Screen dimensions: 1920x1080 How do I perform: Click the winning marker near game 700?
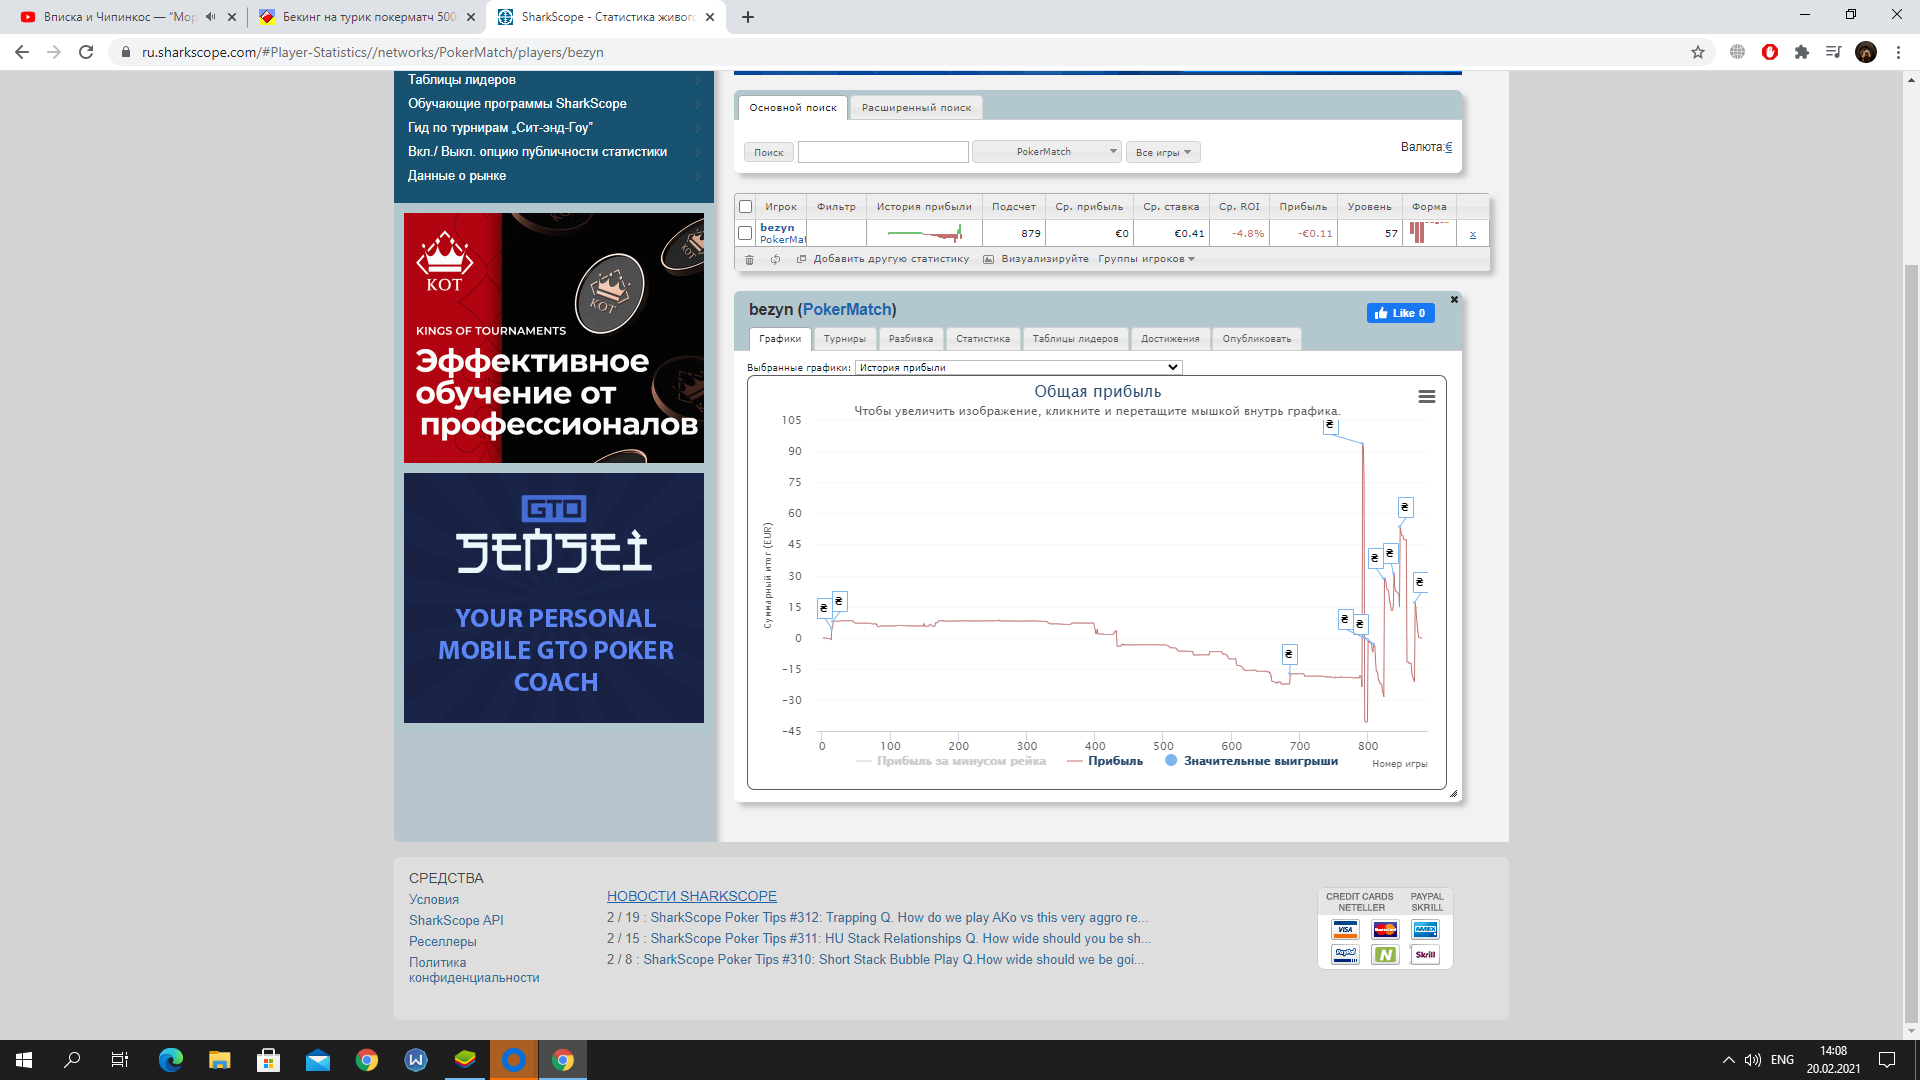(1289, 654)
